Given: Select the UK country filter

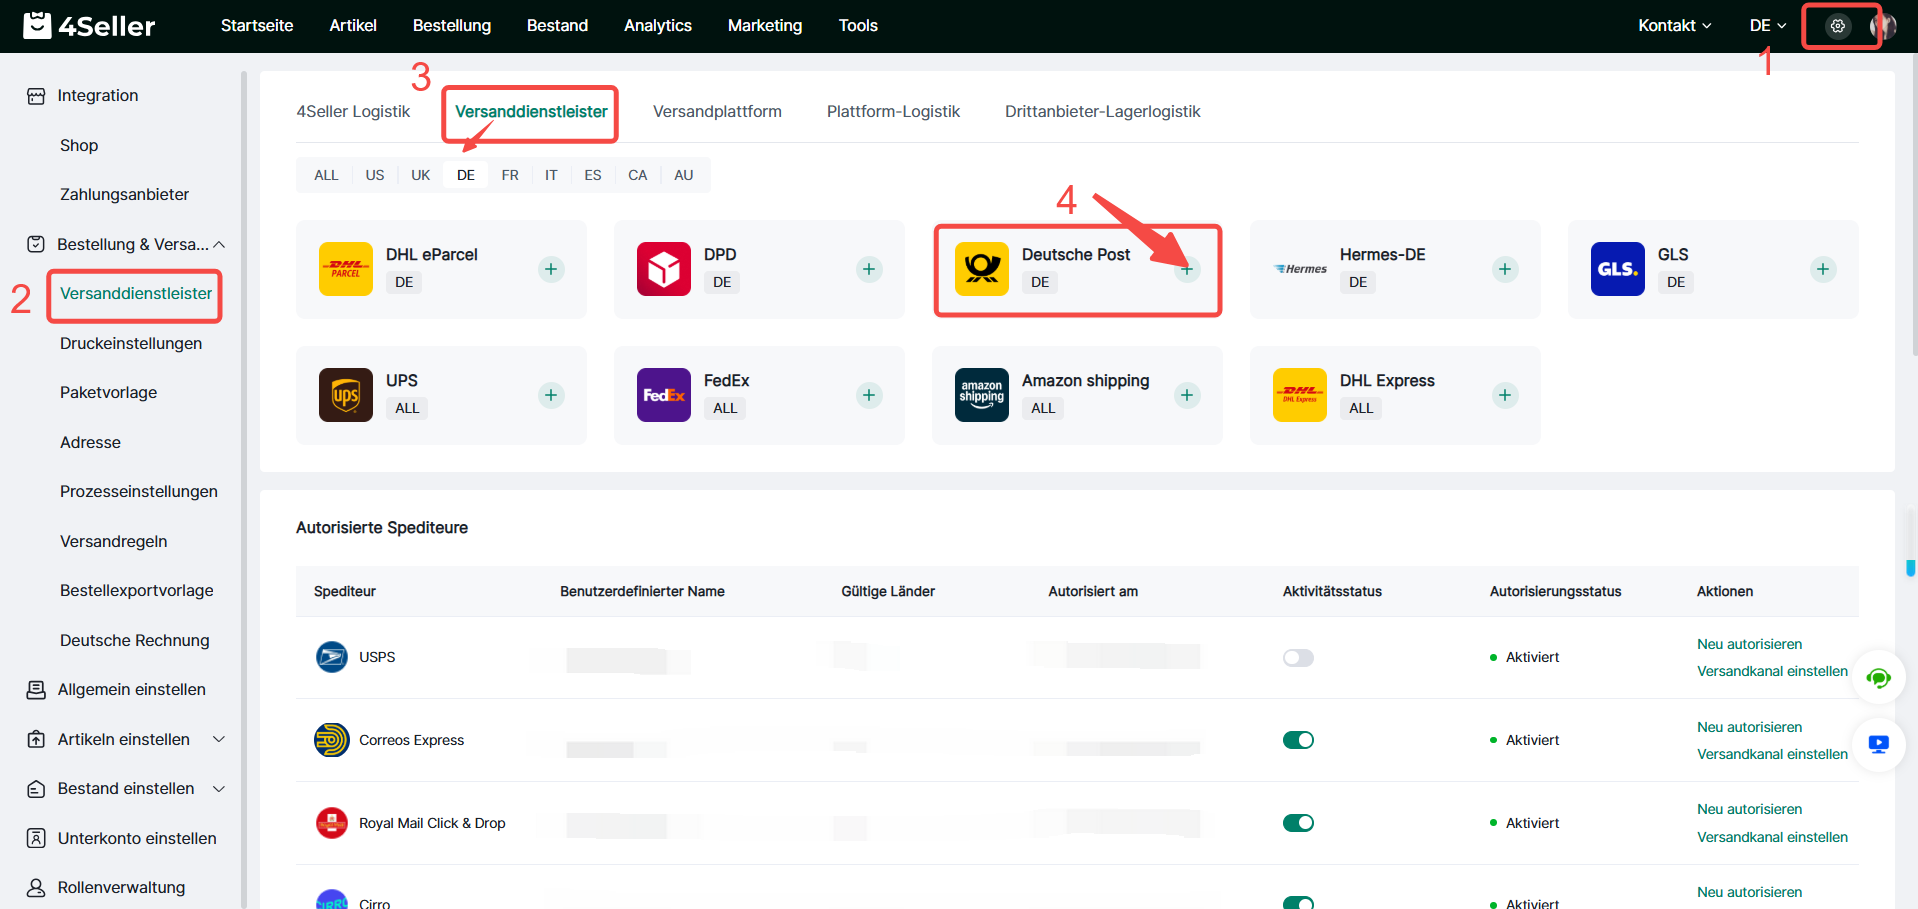Looking at the screenshot, I should (420, 175).
